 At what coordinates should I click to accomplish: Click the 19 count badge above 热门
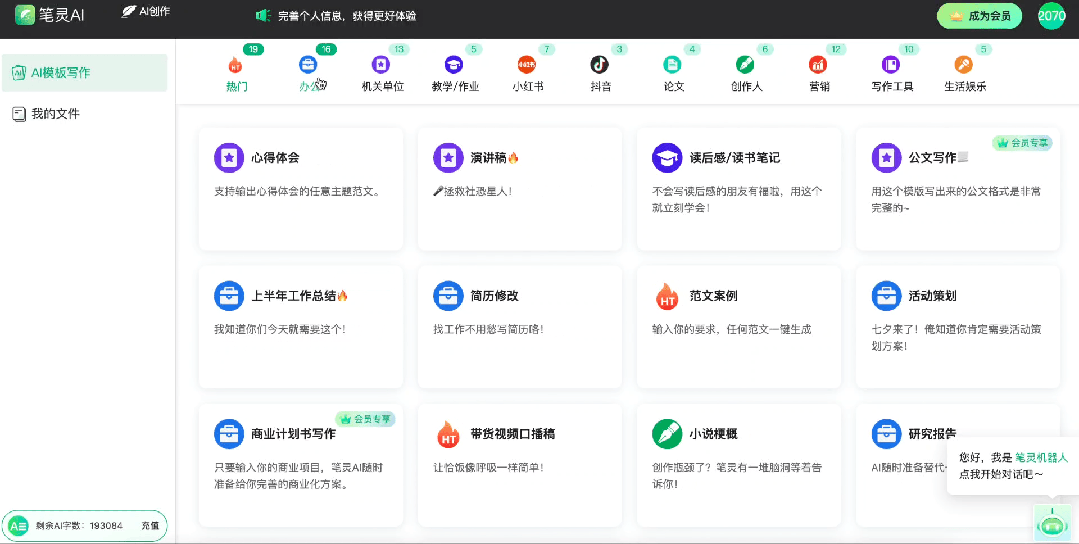pyautogui.click(x=253, y=49)
